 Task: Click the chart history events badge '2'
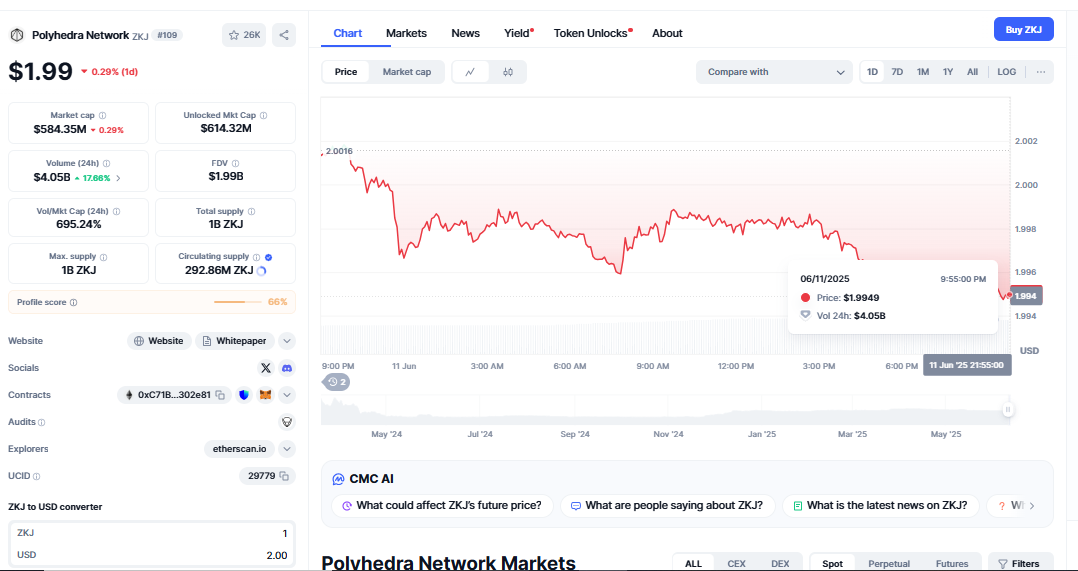pyautogui.click(x=336, y=382)
